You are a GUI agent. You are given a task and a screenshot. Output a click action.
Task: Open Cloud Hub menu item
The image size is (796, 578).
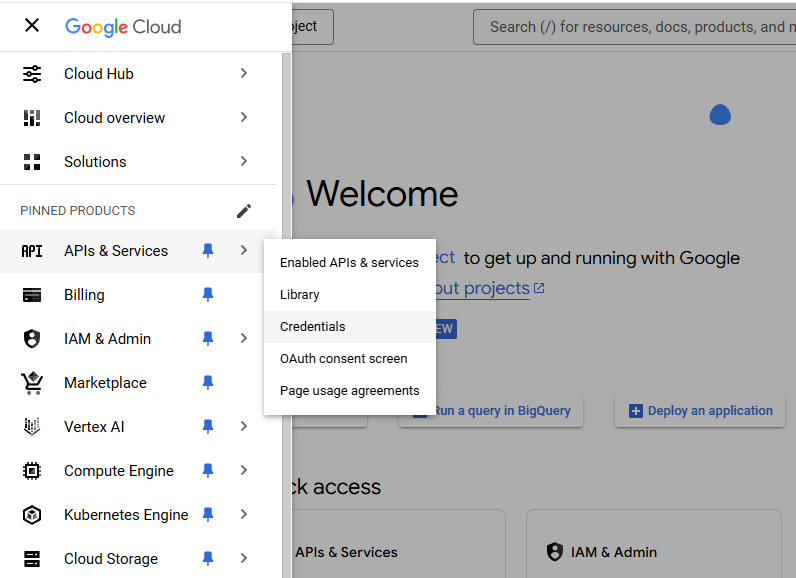coord(138,74)
